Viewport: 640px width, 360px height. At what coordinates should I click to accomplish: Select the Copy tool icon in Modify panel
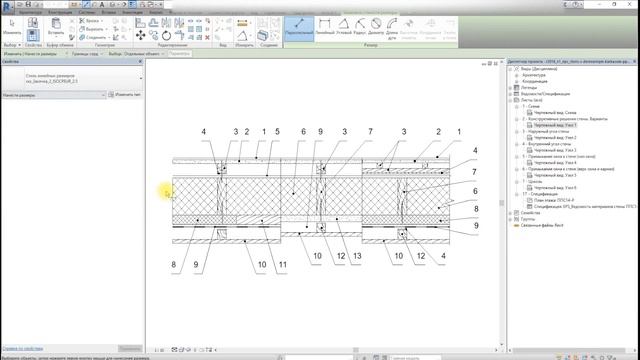[x=153, y=36]
